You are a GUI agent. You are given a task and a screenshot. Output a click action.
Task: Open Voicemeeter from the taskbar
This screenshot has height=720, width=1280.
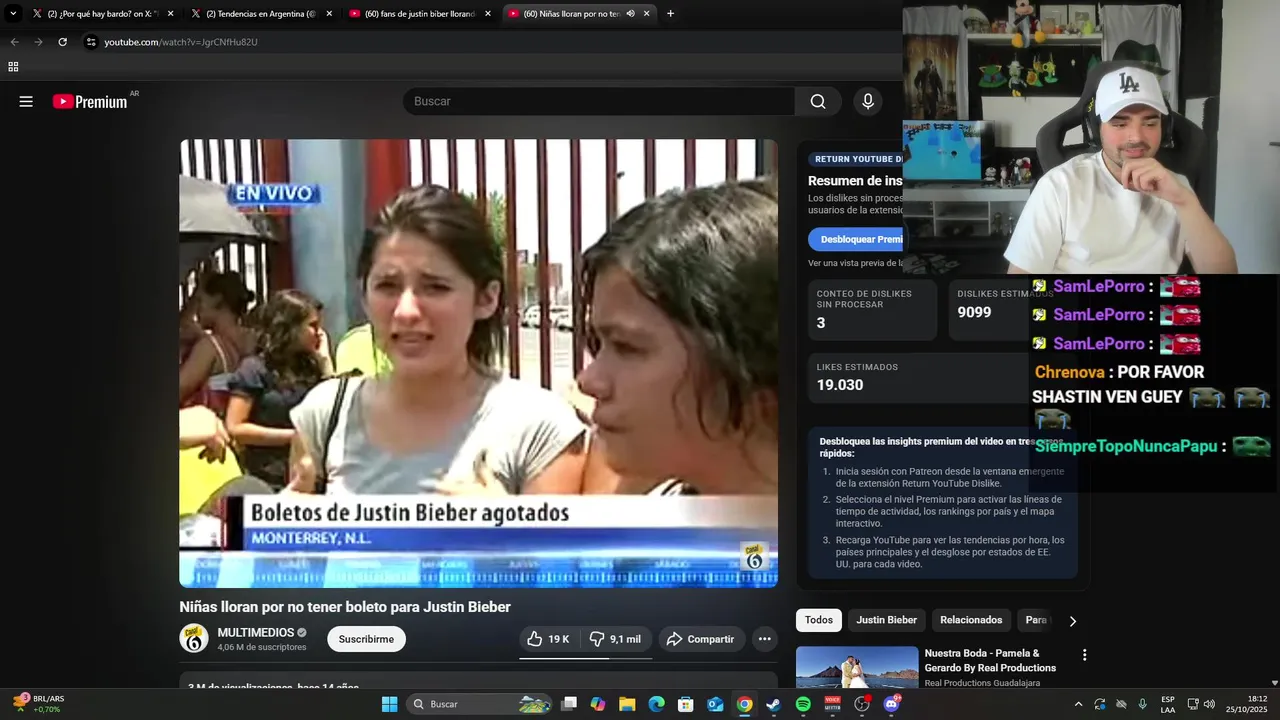[x=832, y=704]
